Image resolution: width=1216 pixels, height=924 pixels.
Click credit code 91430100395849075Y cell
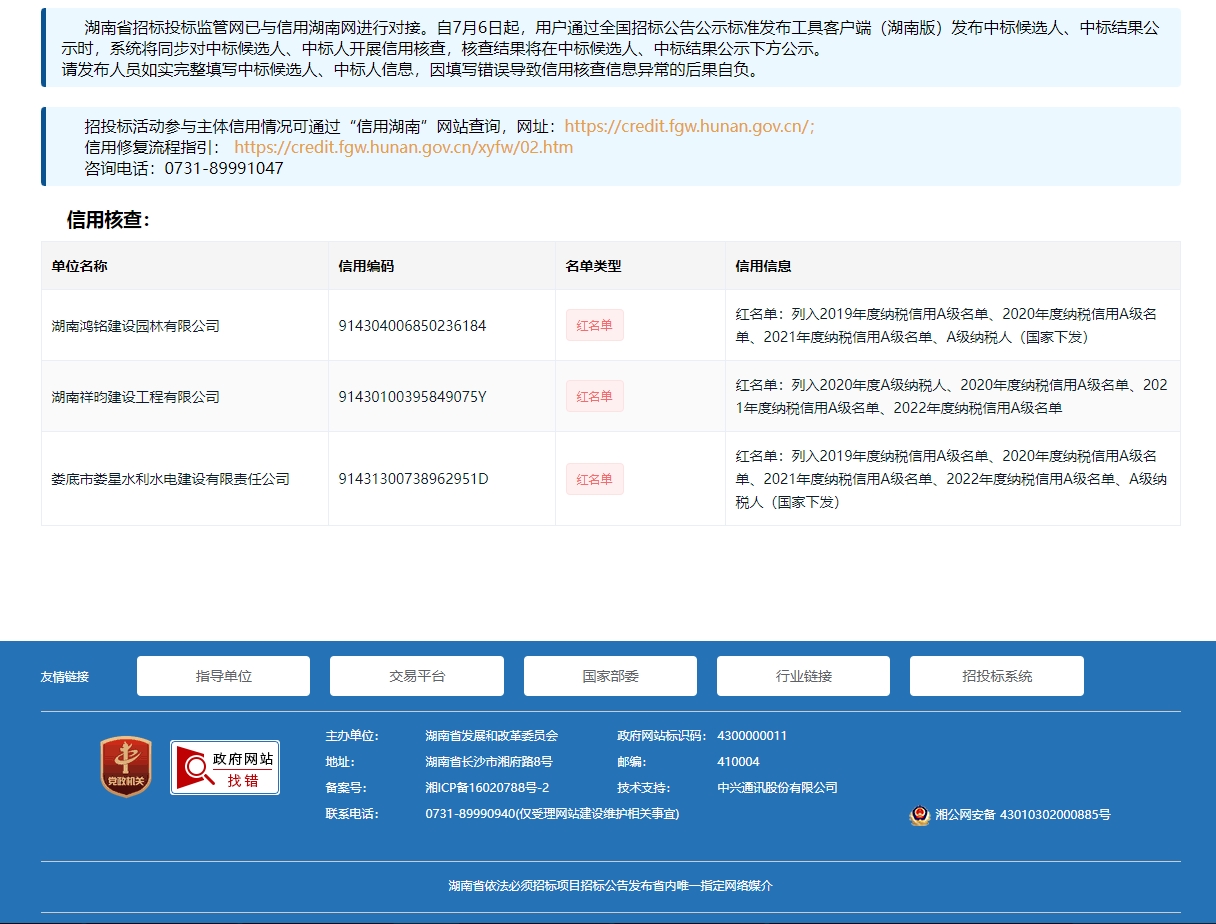click(x=412, y=397)
